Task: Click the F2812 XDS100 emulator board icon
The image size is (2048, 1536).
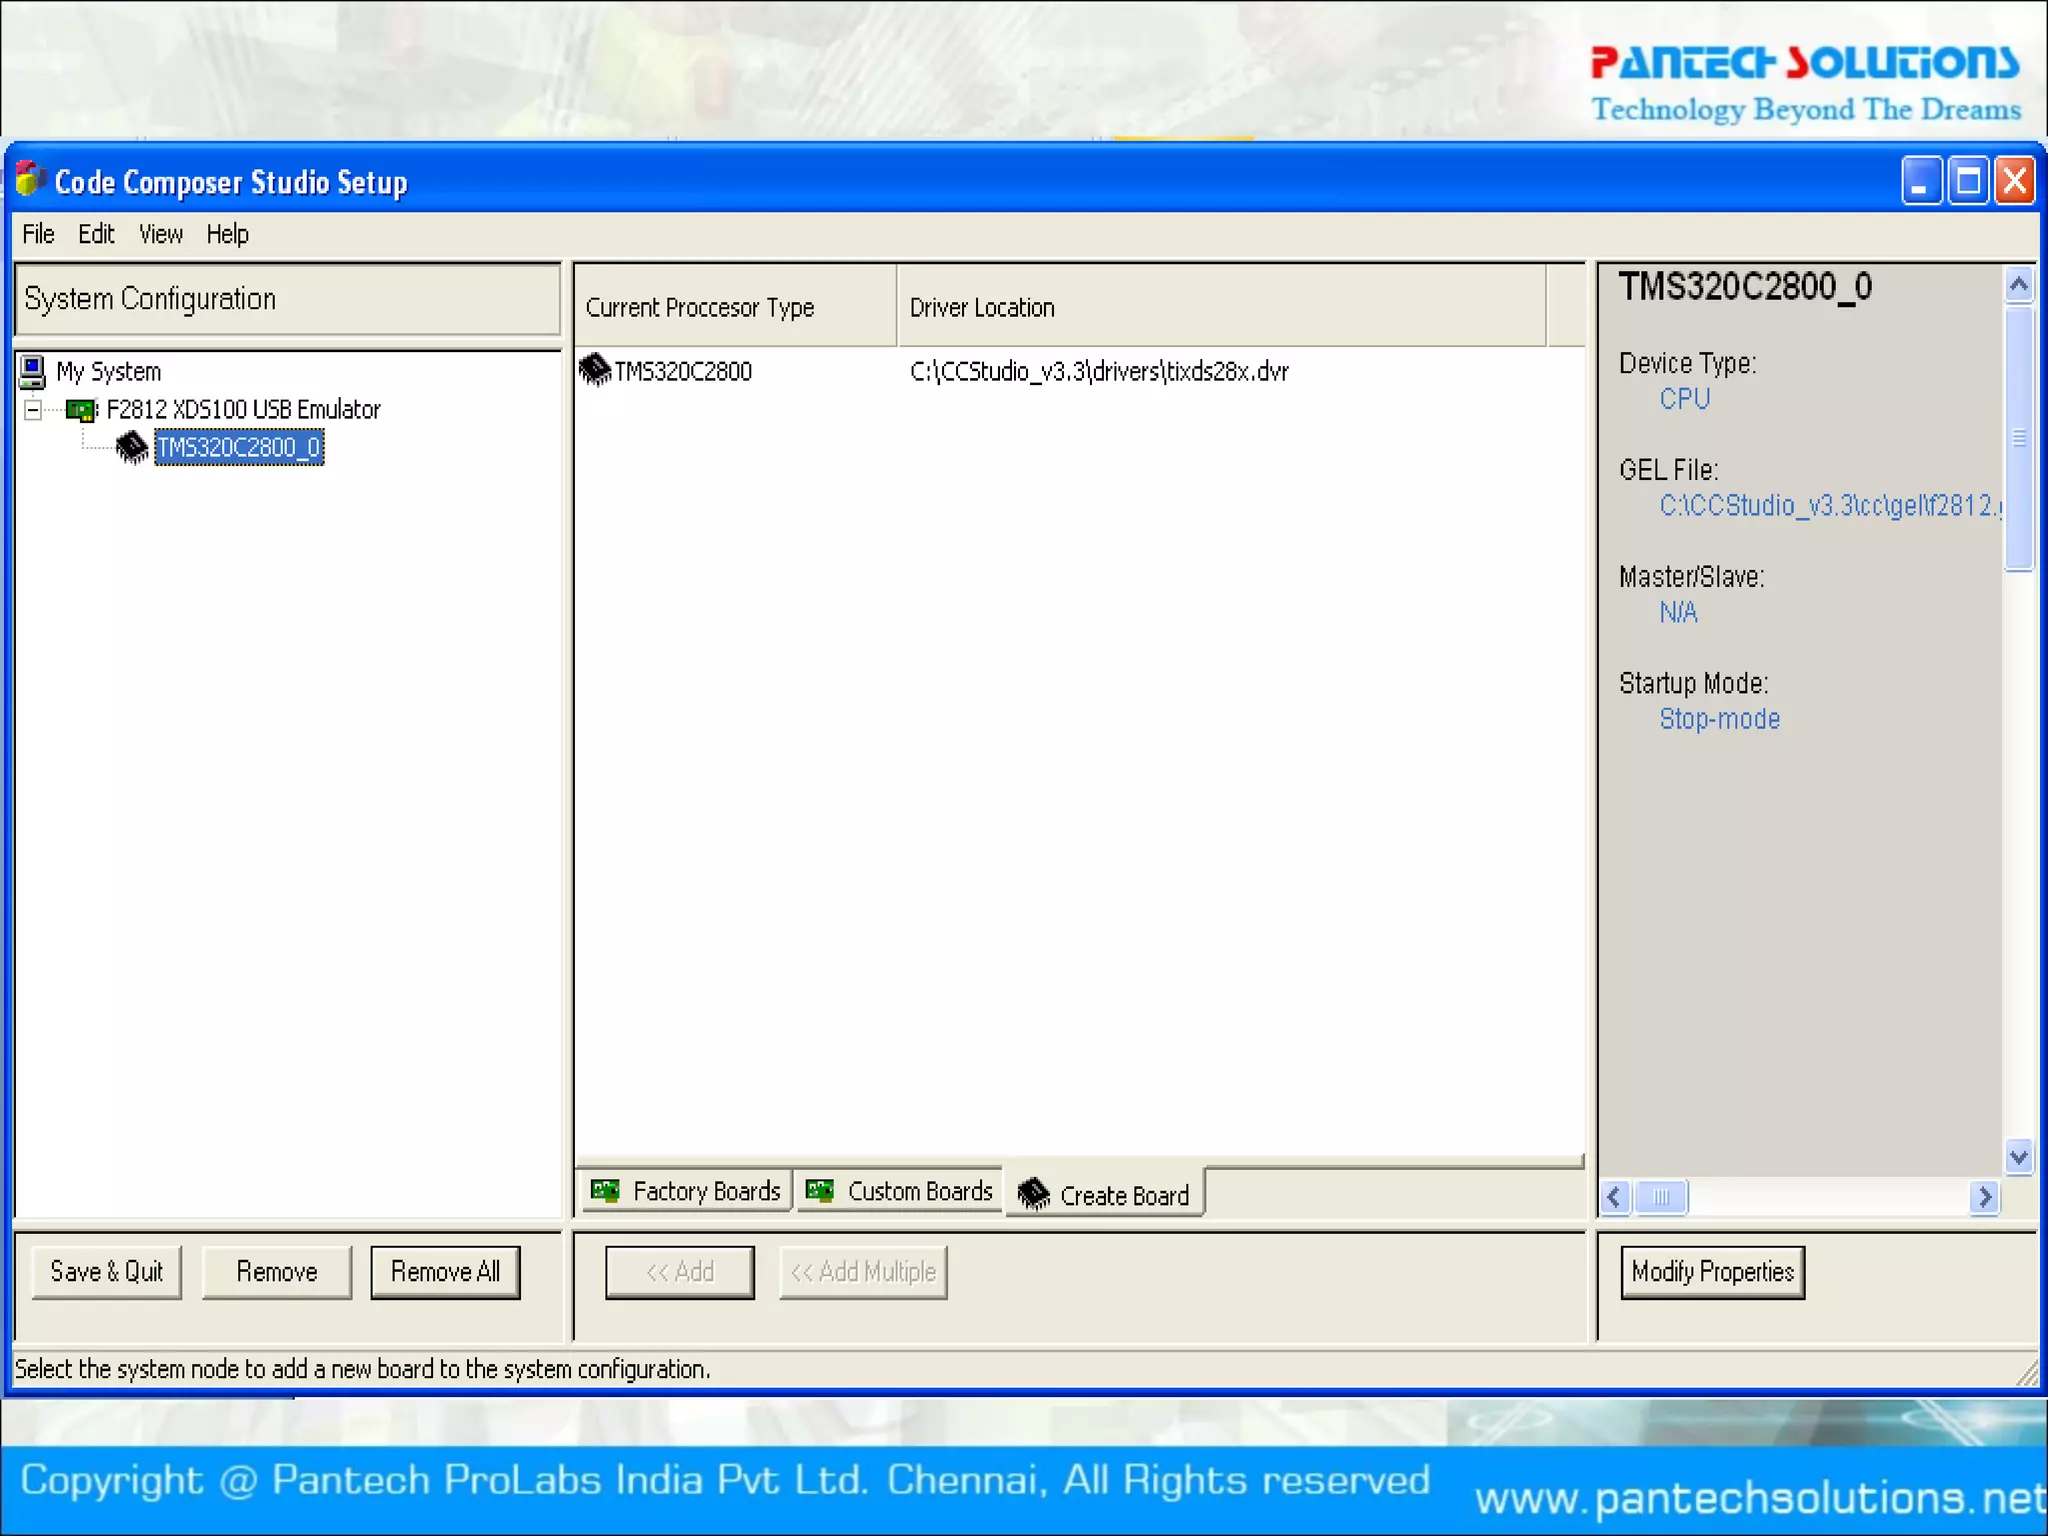Action: [x=80, y=410]
